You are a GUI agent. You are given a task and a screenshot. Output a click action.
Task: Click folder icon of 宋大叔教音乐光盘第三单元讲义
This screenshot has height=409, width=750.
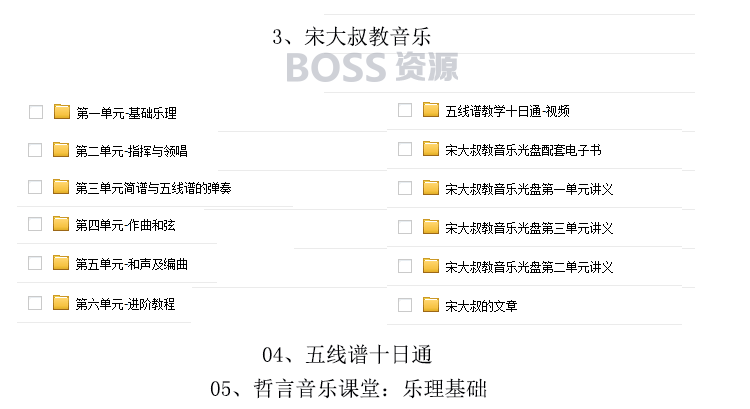pos(431,227)
